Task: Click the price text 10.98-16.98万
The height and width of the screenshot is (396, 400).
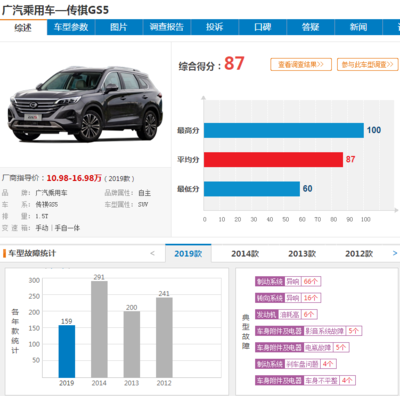Action: pos(74,178)
